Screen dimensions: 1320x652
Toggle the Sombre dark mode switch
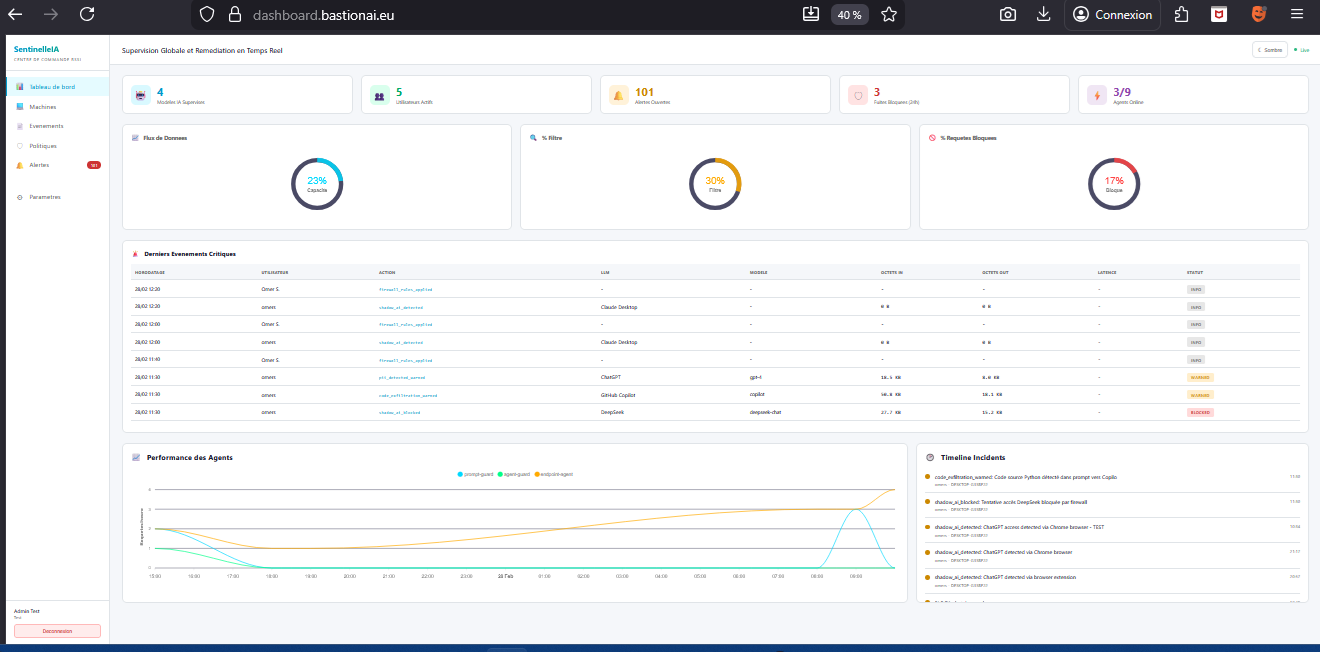coord(1269,49)
